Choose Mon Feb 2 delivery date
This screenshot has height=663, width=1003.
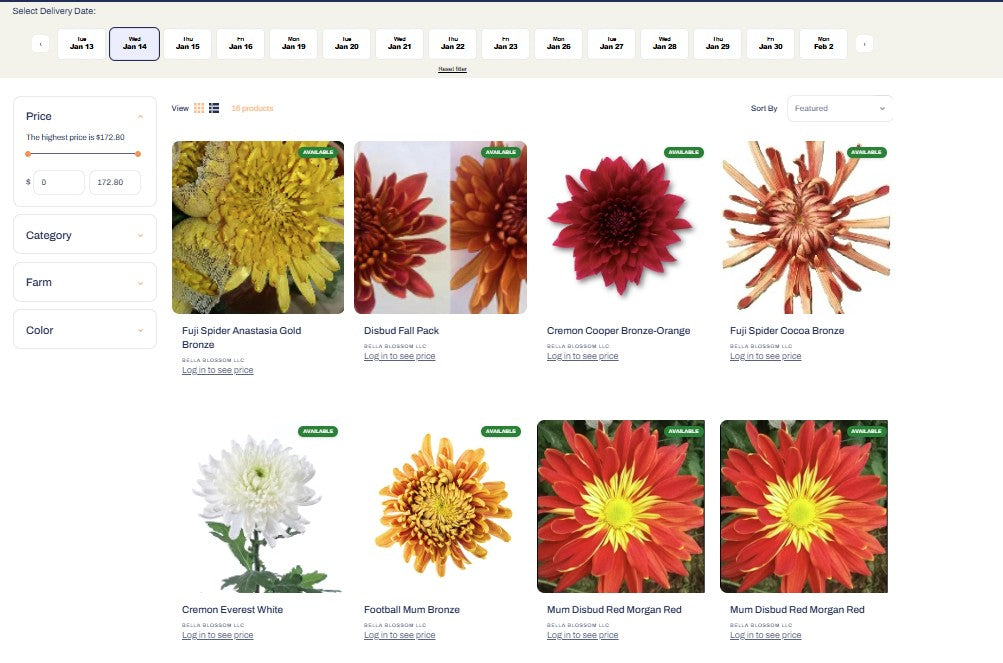823,44
